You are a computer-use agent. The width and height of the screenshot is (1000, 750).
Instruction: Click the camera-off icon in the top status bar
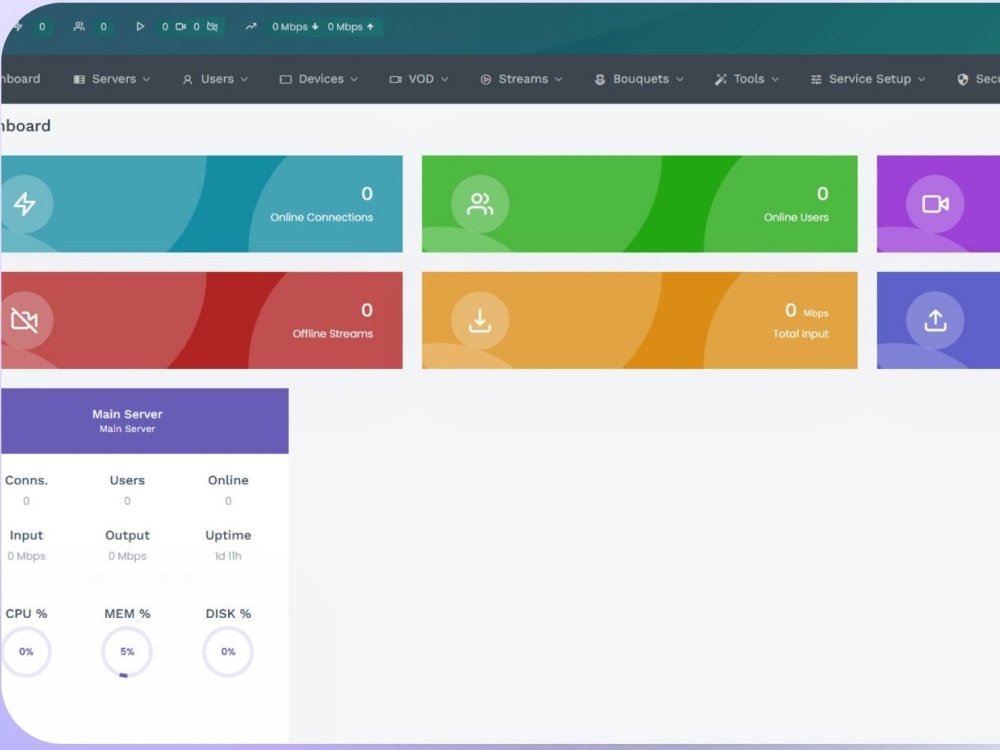pyautogui.click(x=213, y=27)
